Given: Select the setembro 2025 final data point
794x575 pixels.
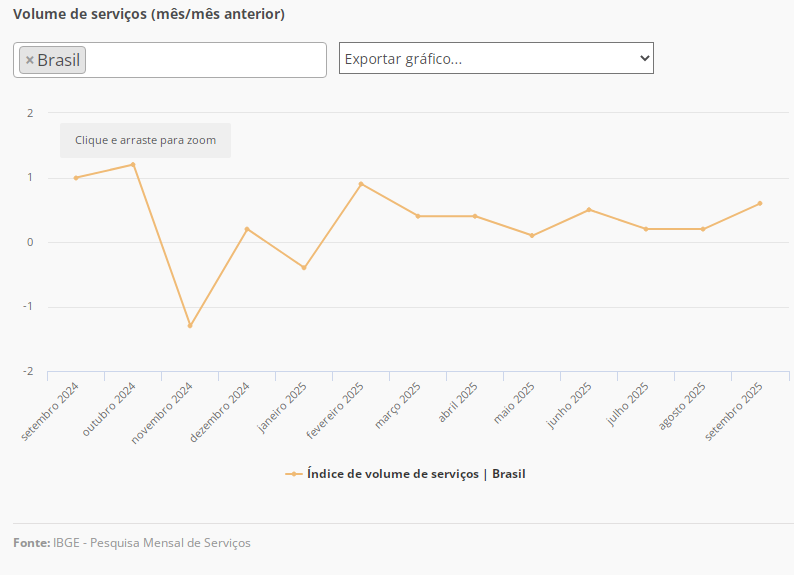Looking at the screenshot, I should [x=760, y=203].
